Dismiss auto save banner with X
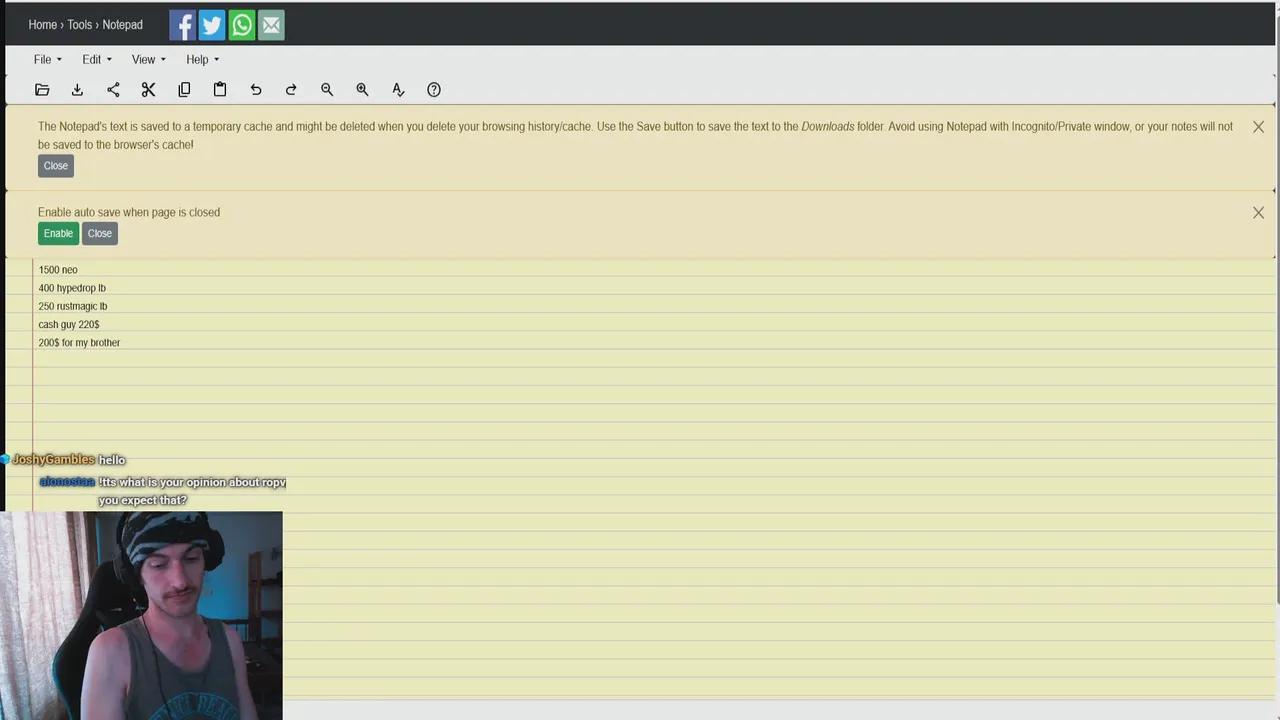This screenshot has width=1280, height=720. click(x=1258, y=213)
